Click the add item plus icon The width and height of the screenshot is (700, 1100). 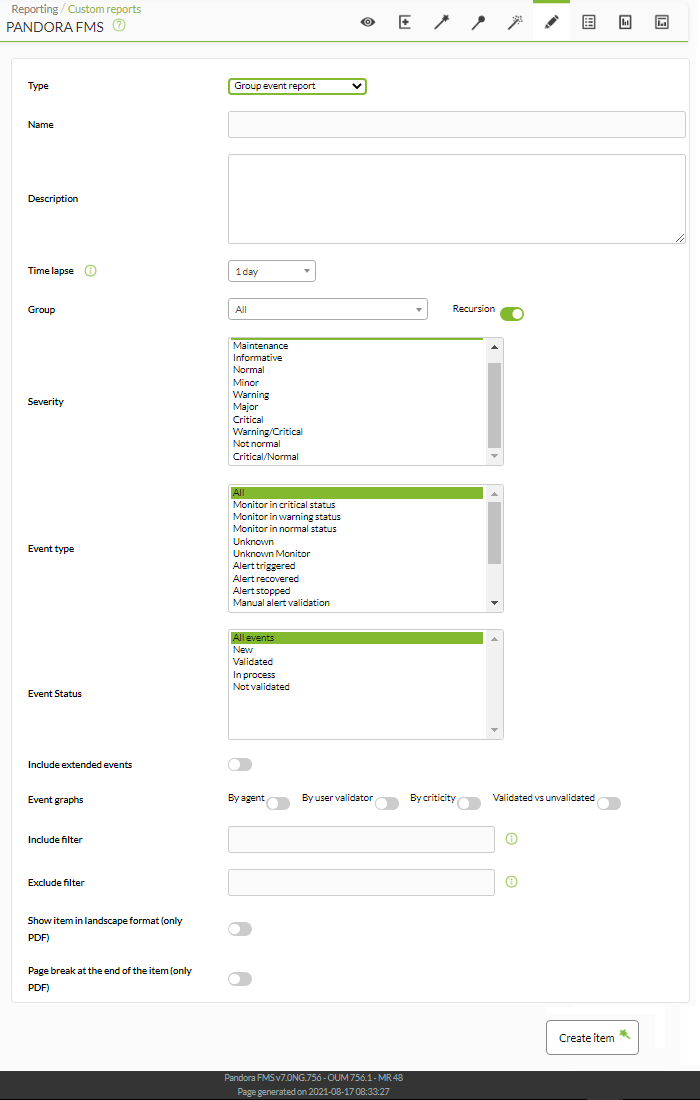point(405,22)
